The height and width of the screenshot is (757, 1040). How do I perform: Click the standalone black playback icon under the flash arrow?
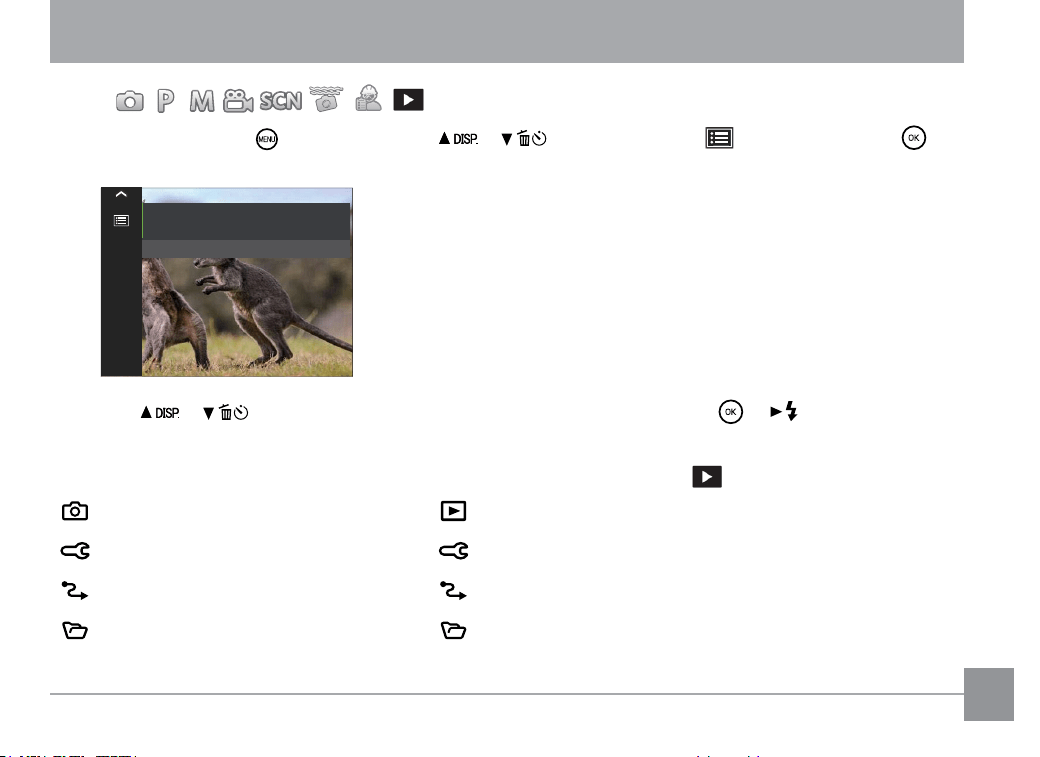(x=707, y=476)
